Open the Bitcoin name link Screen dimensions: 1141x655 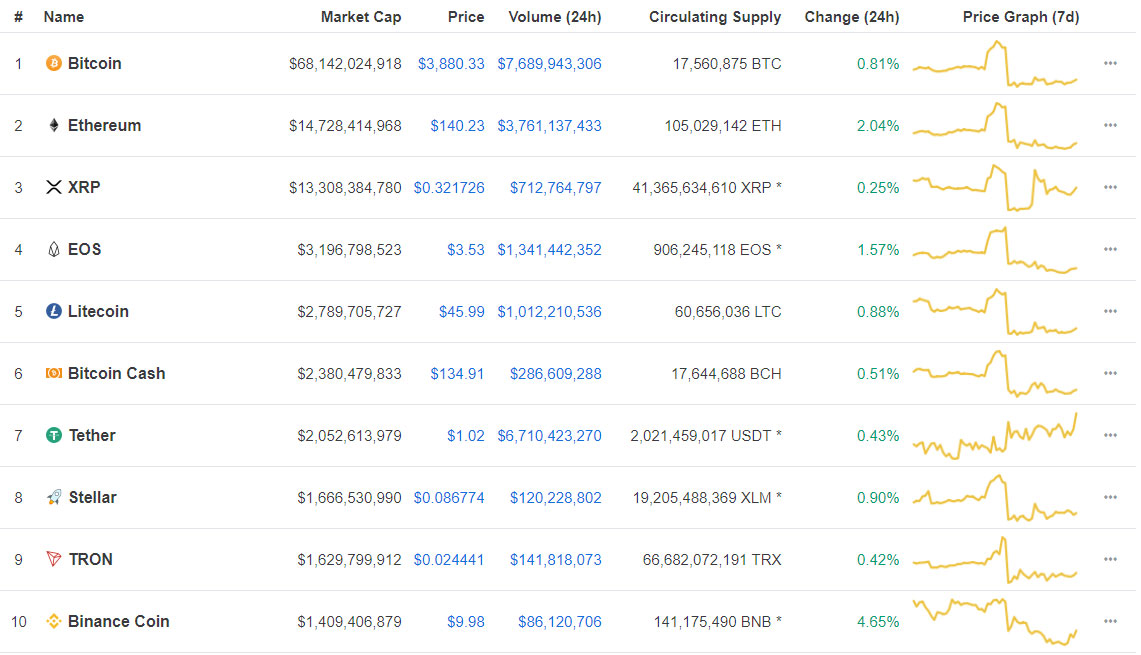[x=95, y=63]
